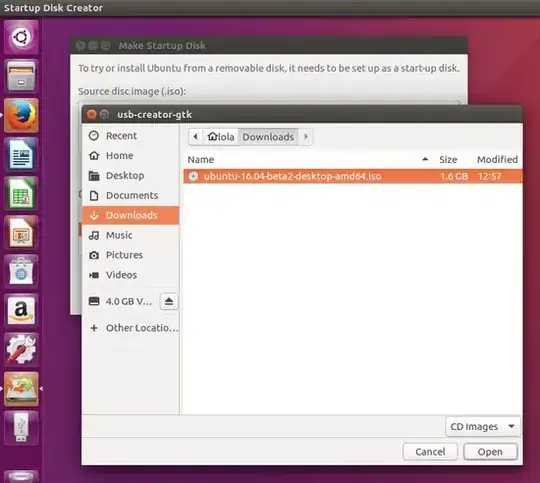
Task: Open CD Images file filter dropdown
Action: [x=482, y=427]
